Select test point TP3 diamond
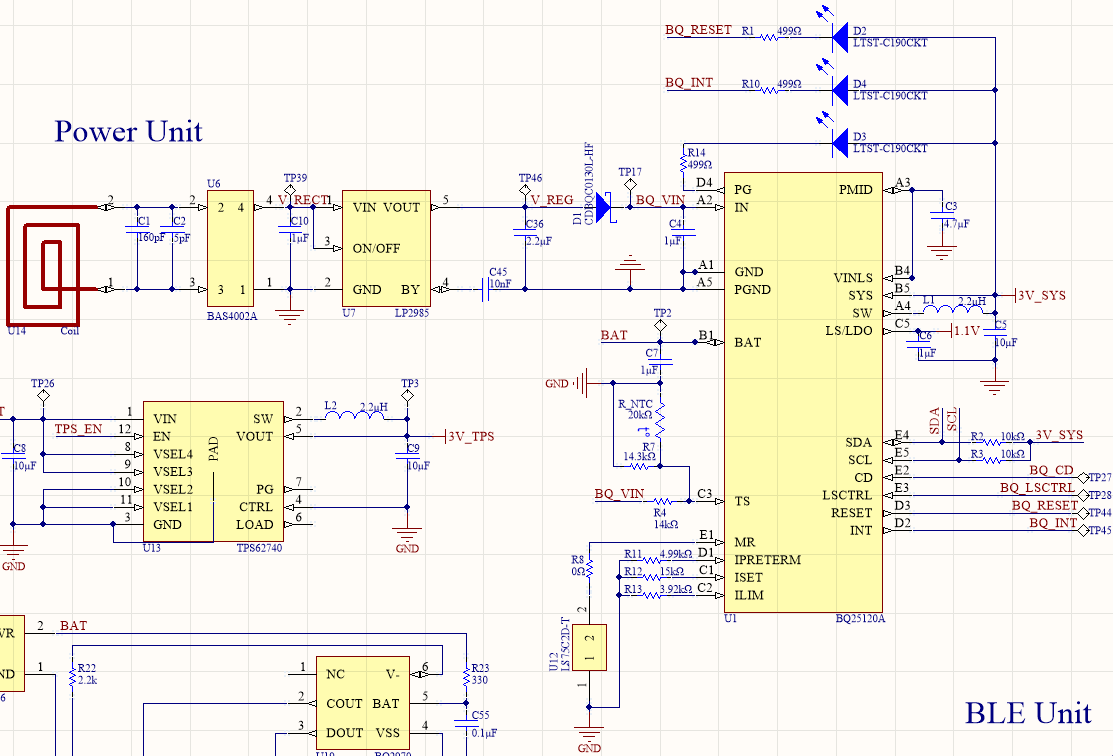1113x756 pixels. point(407,396)
